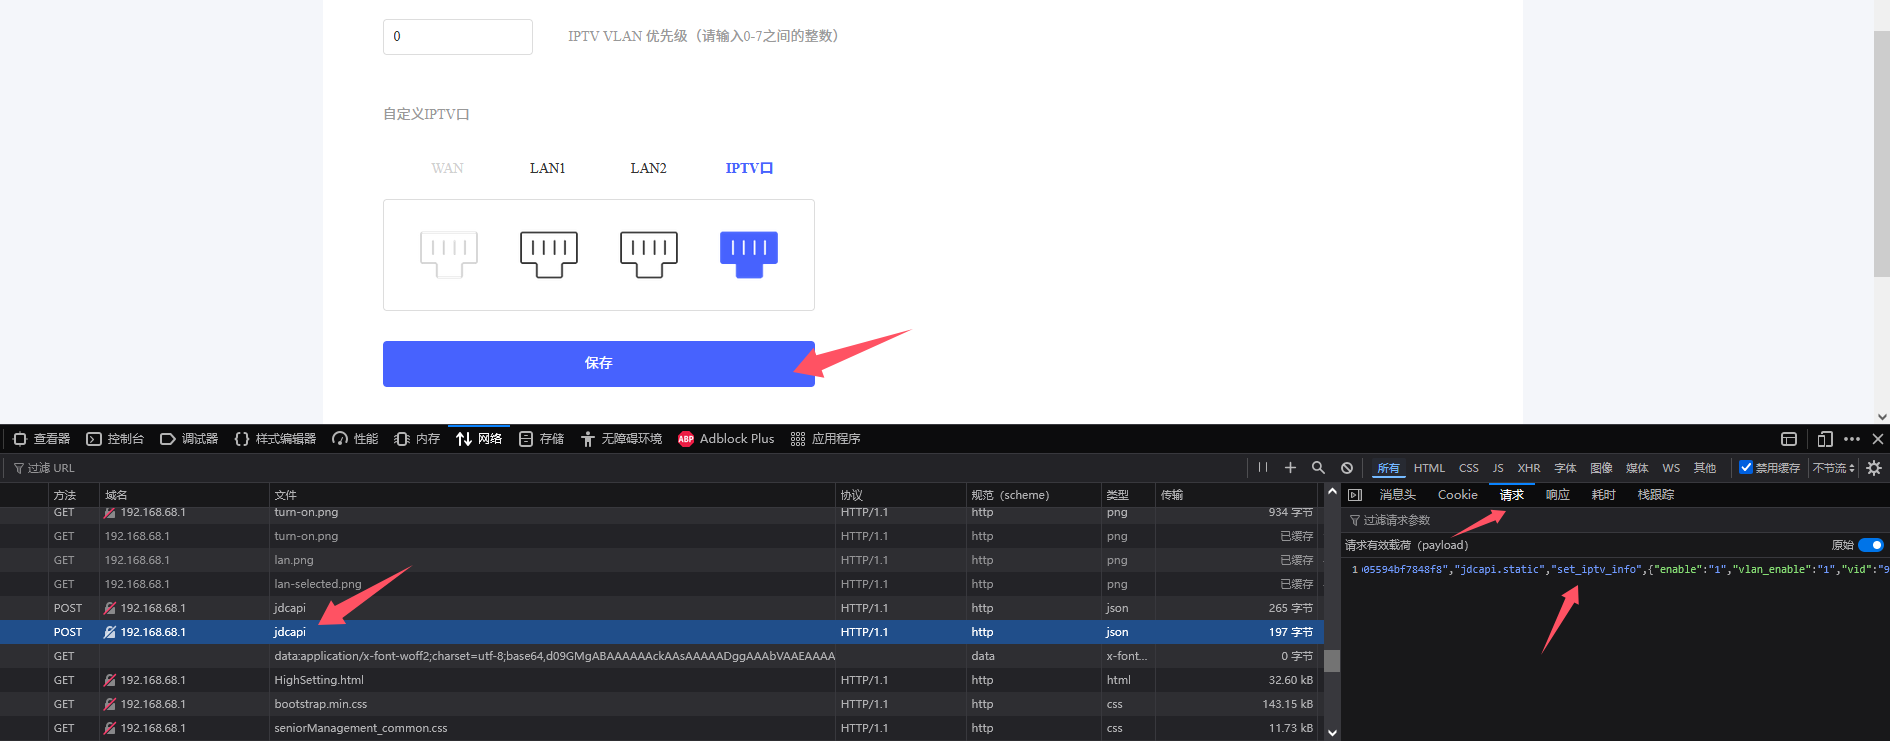This screenshot has height=741, width=1890.
Task: Open the network search magnifier icon
Action: coord(1318,468)
